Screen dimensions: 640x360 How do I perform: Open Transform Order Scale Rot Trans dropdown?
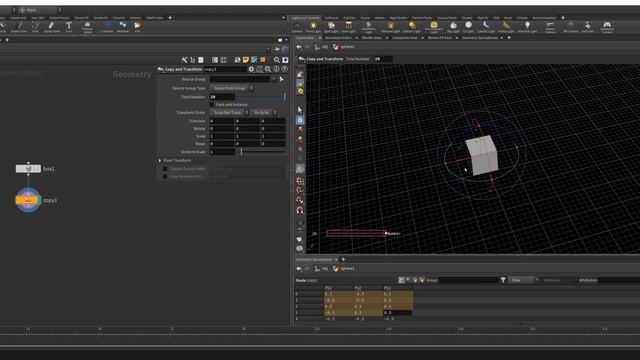point(229,113)
